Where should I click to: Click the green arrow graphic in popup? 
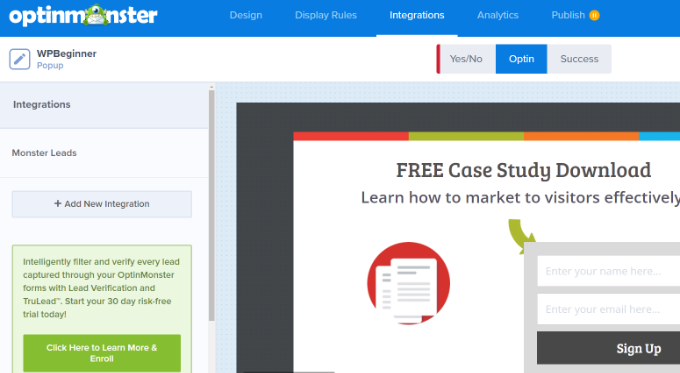[522, 235]
